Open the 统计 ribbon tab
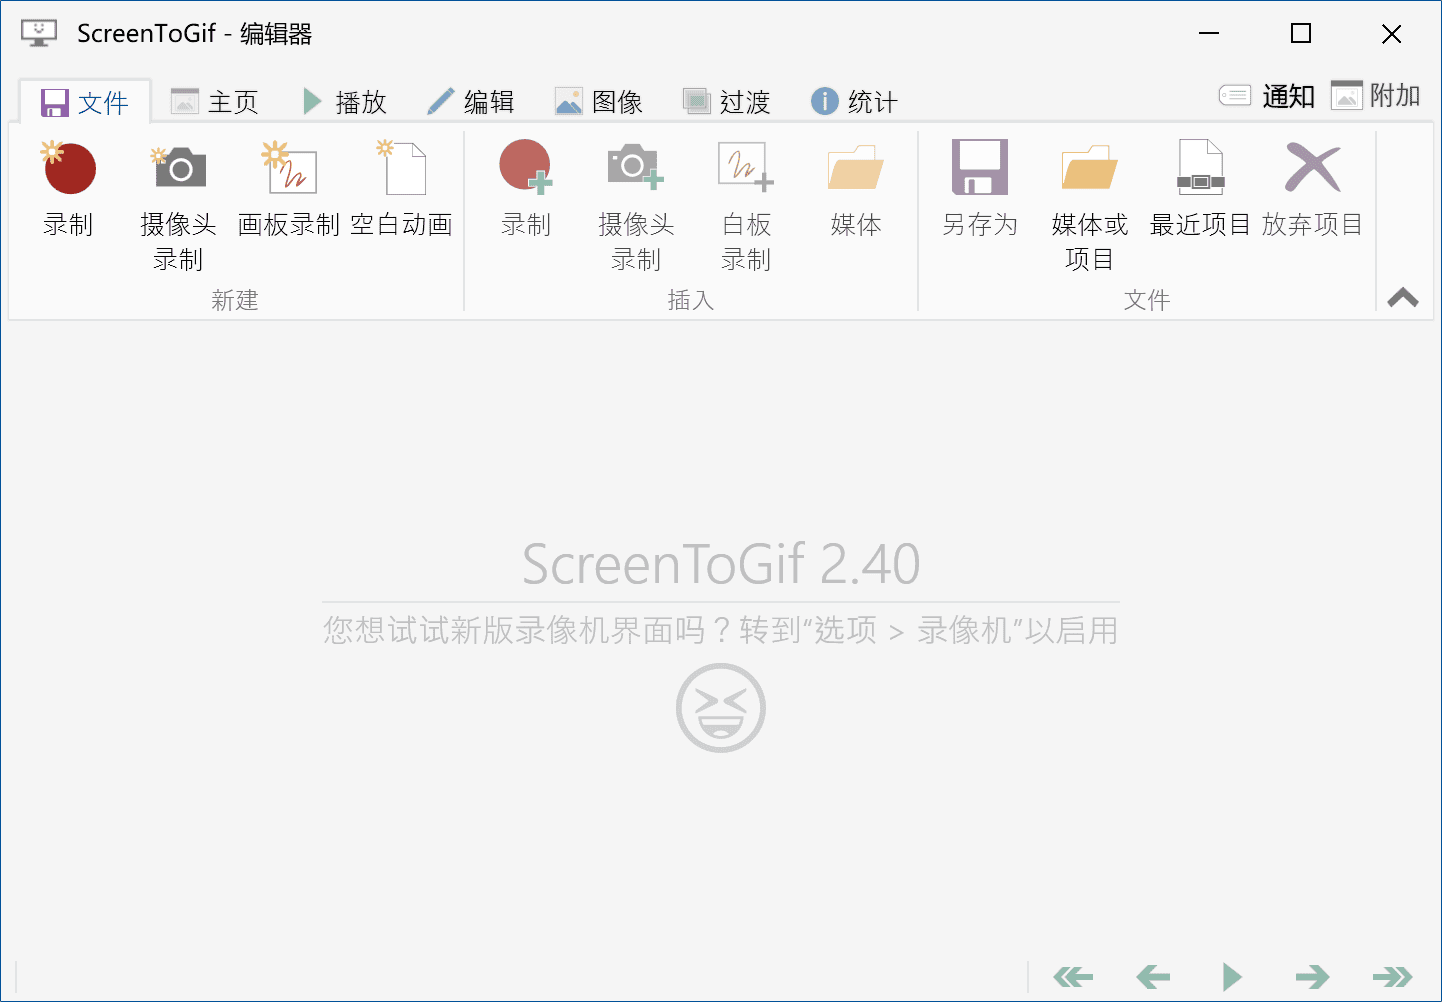The height and width of the screenshot is (1002, 1442). click(854, 102)
